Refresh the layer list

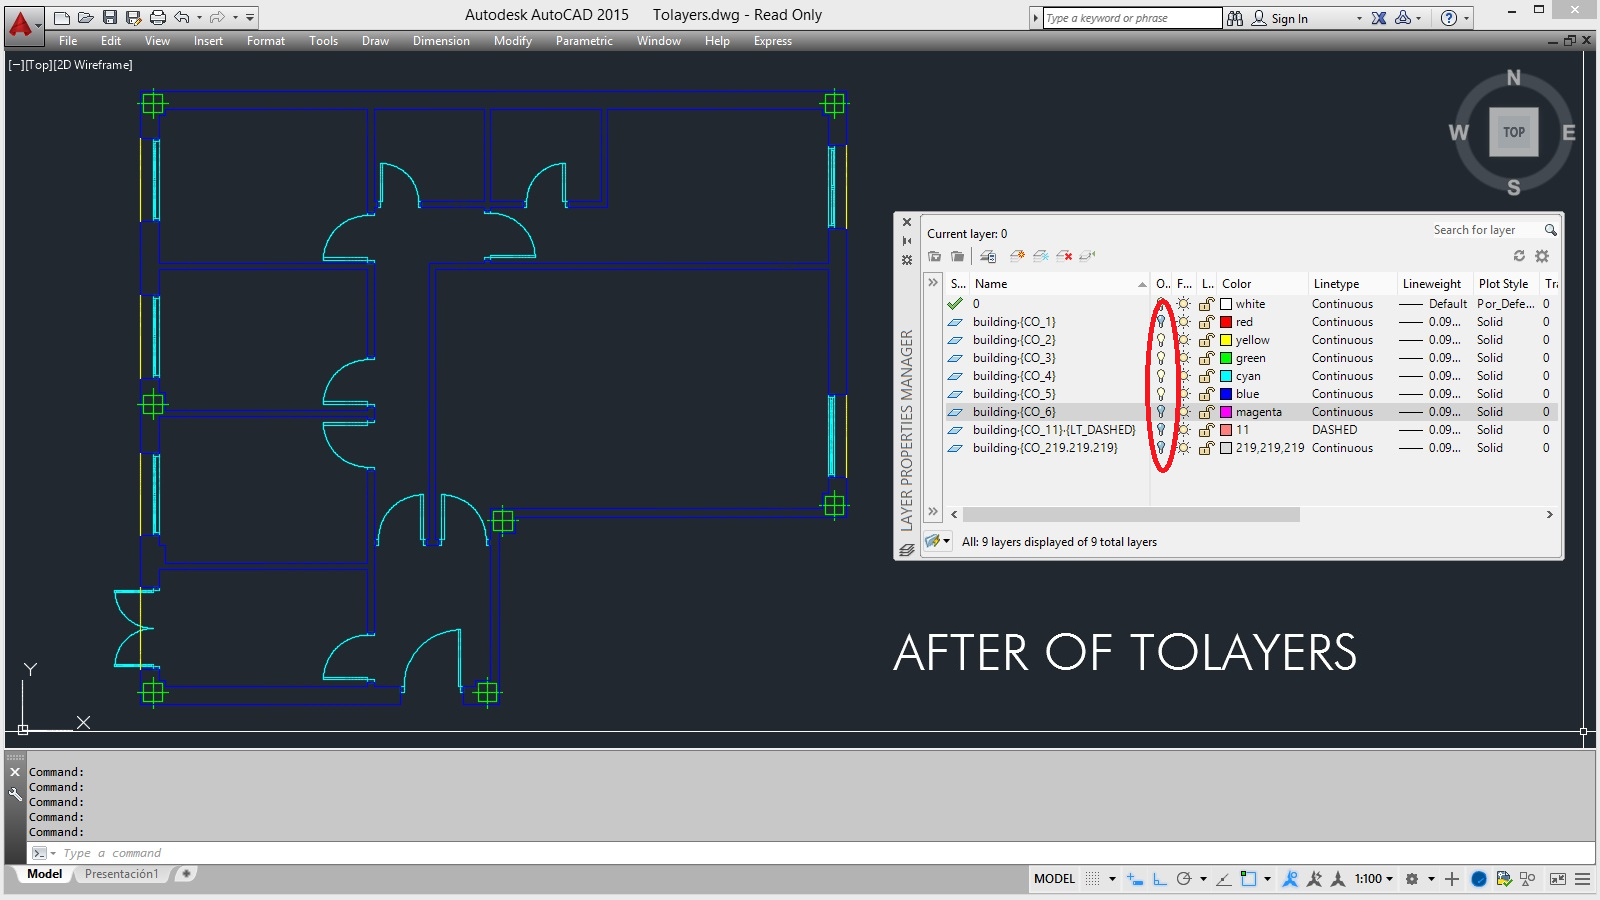[x=1519, y=256]
